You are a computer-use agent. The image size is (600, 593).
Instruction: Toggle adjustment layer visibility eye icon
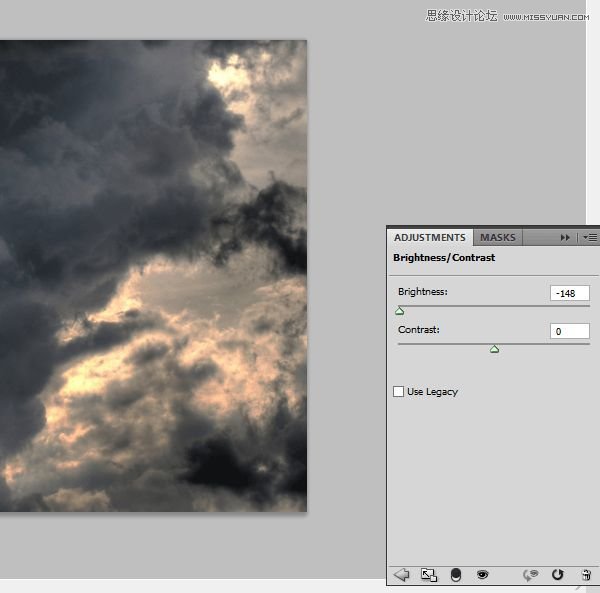point(483,574)
